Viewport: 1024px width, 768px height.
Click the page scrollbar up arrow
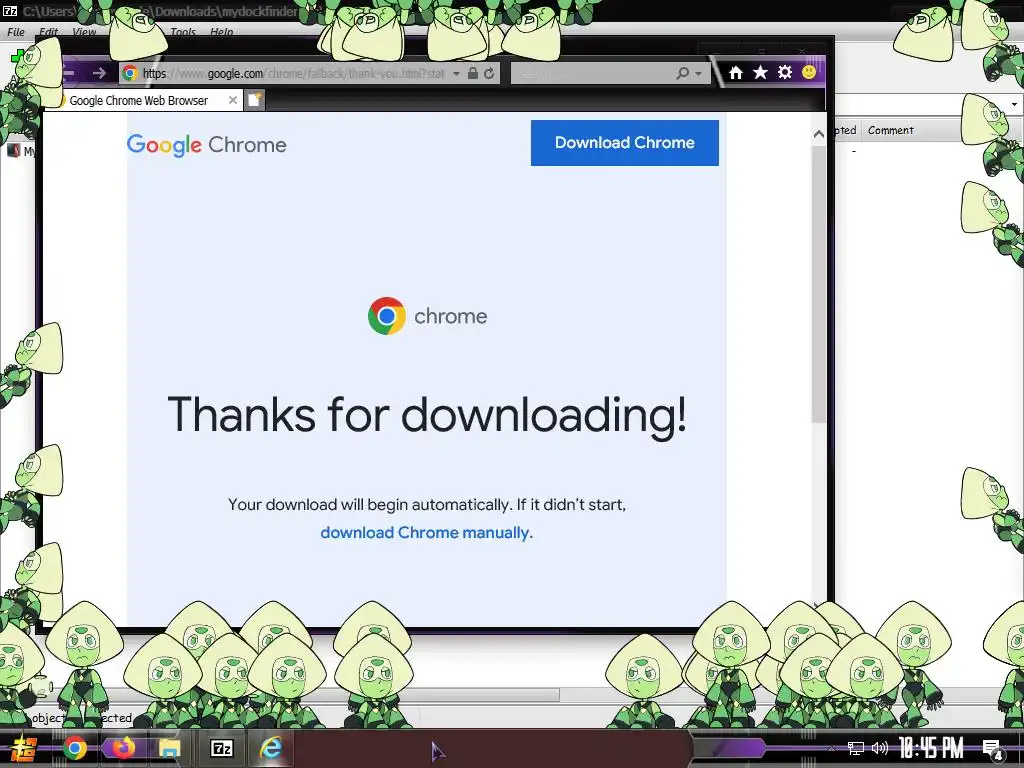(819, 134)
